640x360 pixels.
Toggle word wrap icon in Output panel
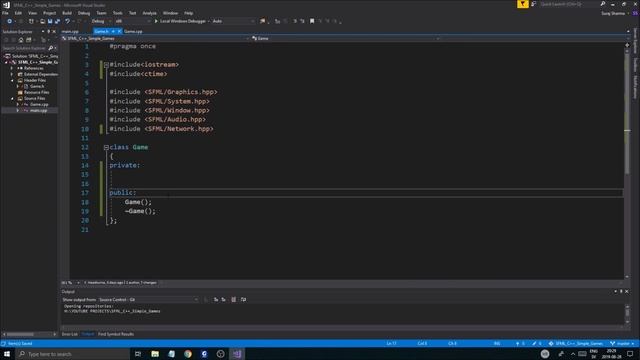tap(243, 300)
